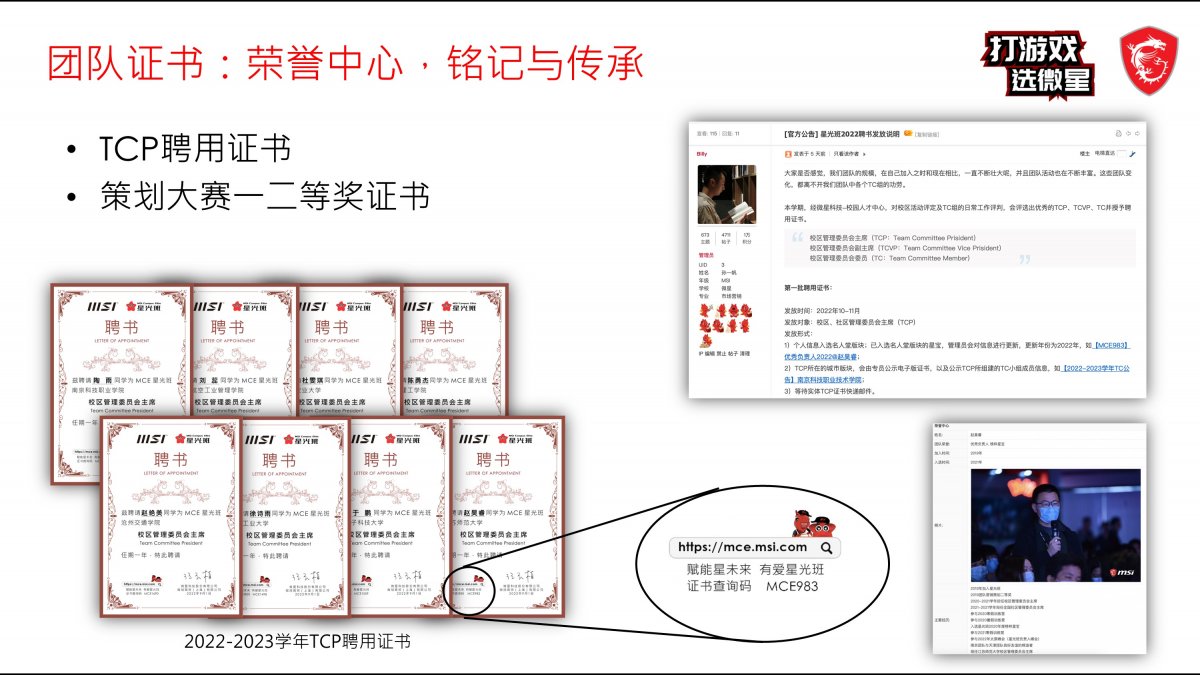Click the text 证书查询码 MCE983
This screenshot has height=675, width=1200.
click(753, 585)
